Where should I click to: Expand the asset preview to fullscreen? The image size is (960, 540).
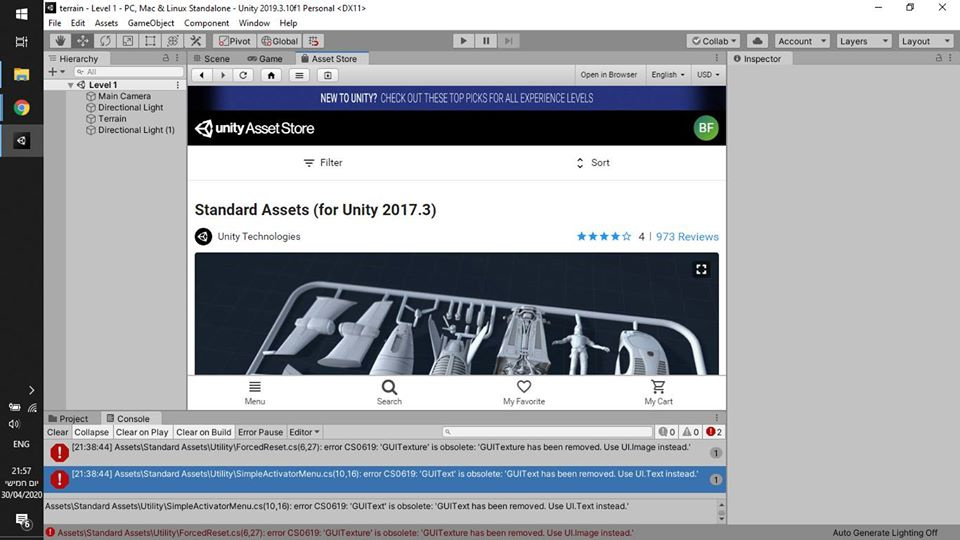(x=701, y=269)
